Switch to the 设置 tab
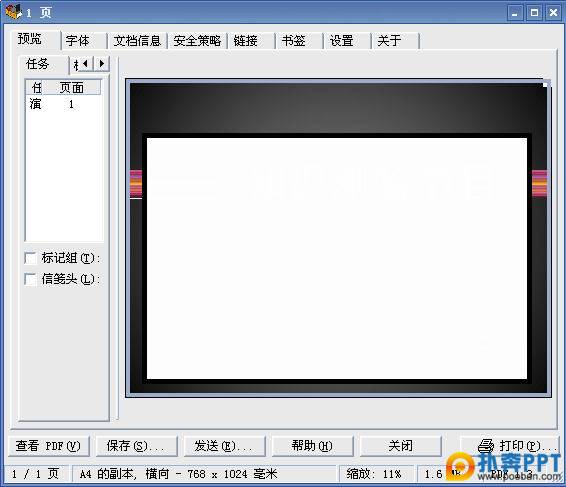Image resolution: width=566 pixels, height=487 pixels. (348, 40)
